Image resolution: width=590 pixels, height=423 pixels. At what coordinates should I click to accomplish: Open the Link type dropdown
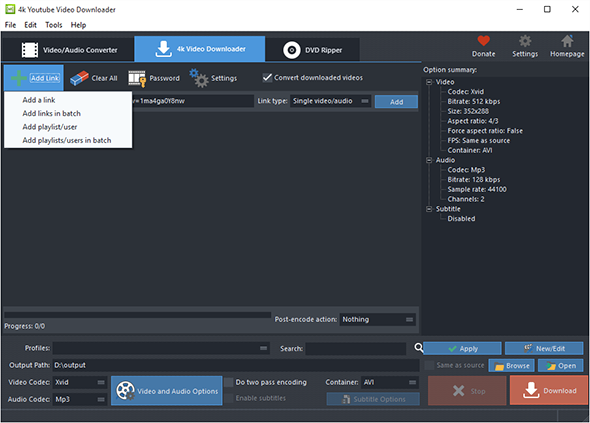pos(330,101)
